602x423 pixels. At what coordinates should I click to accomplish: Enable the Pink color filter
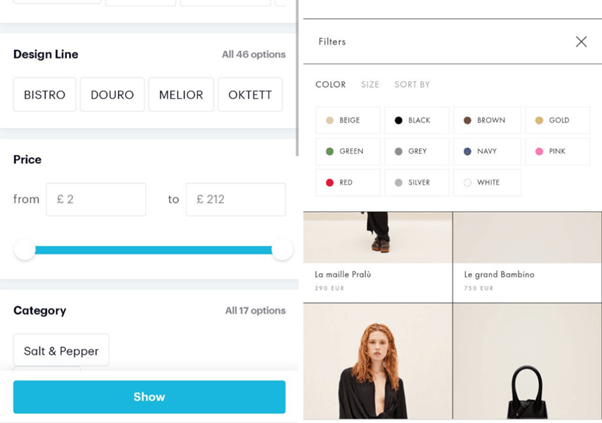556,152
